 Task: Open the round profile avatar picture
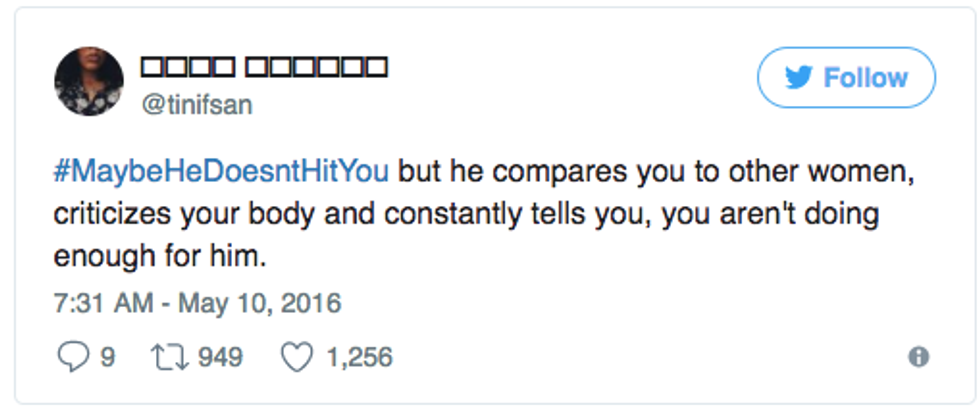point(89,82)
